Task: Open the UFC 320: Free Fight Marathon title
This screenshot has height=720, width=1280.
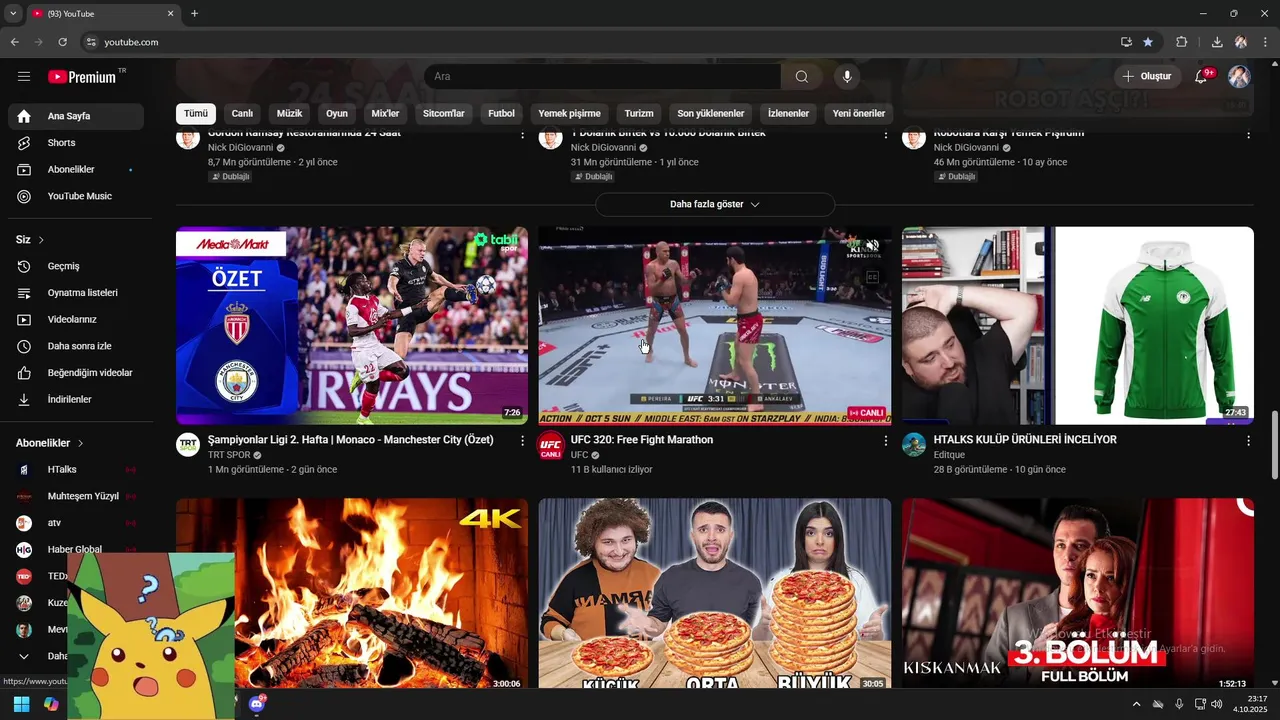Action: (642, 440)
